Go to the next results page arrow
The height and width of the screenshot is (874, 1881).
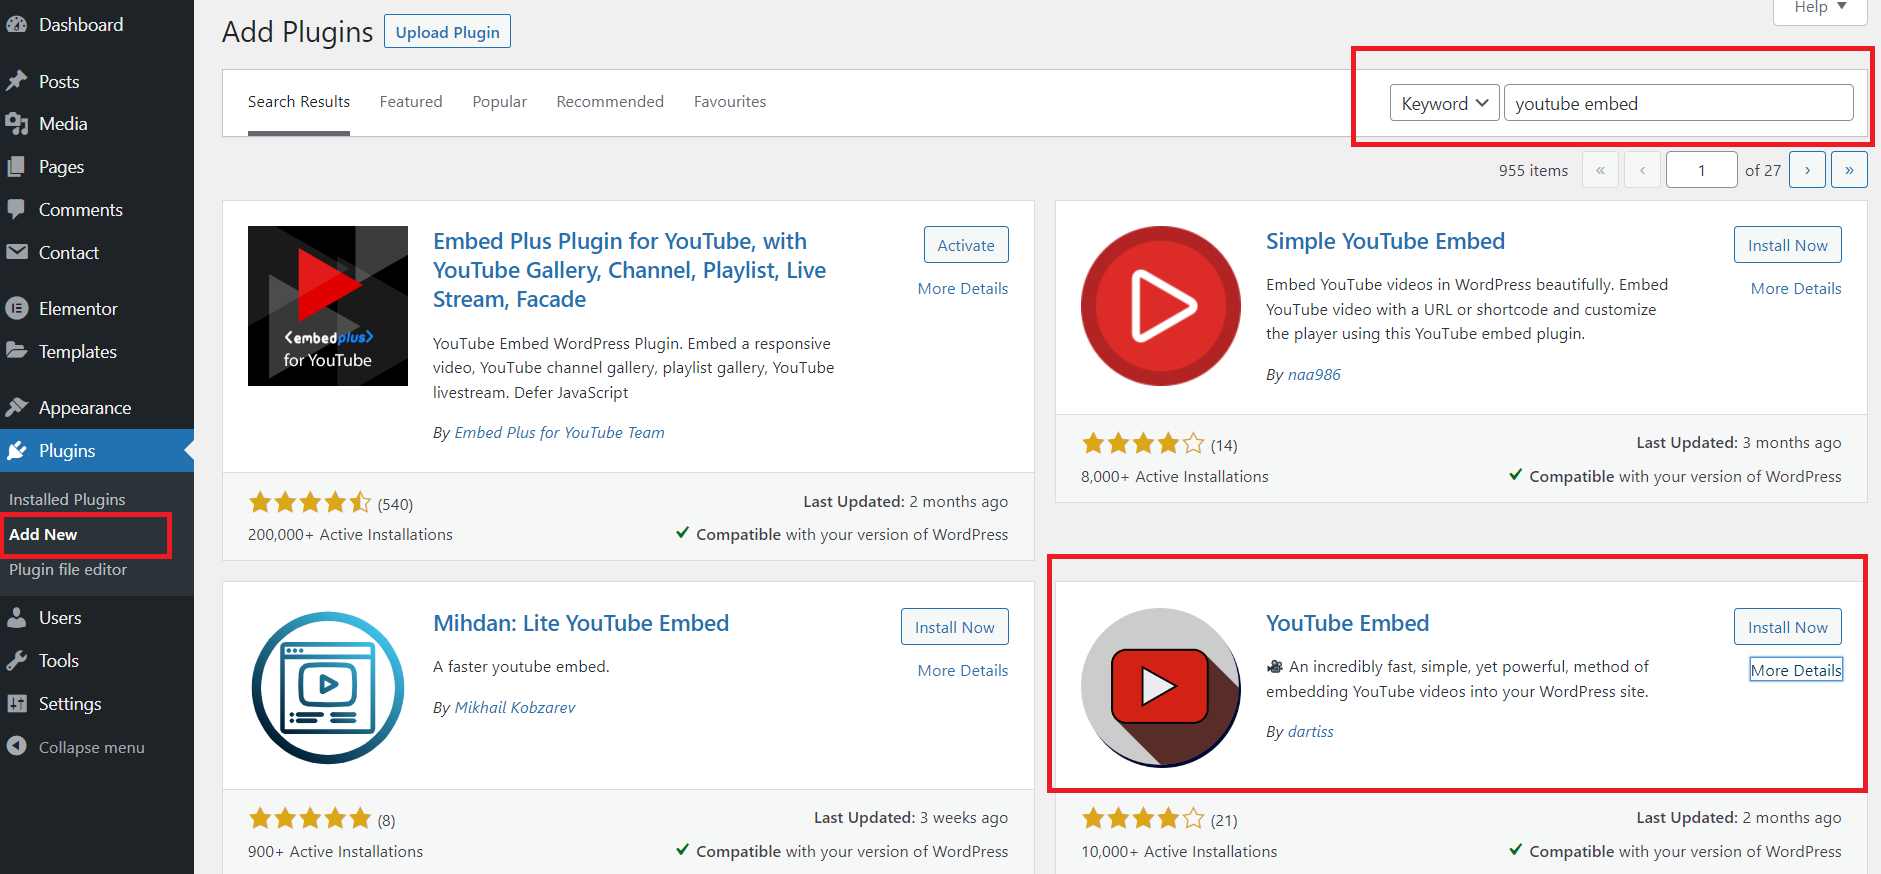click(x=1807, y=170)
